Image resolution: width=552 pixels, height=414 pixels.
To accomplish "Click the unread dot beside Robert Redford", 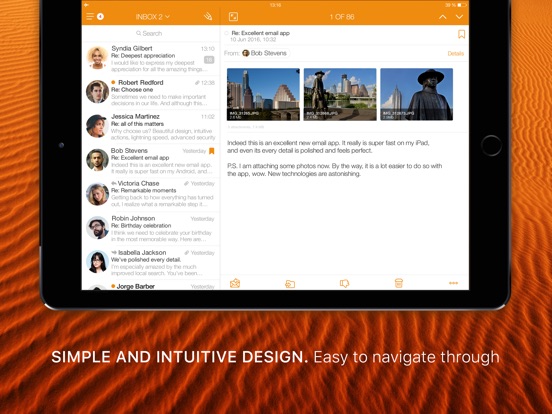I will [113, 82].
